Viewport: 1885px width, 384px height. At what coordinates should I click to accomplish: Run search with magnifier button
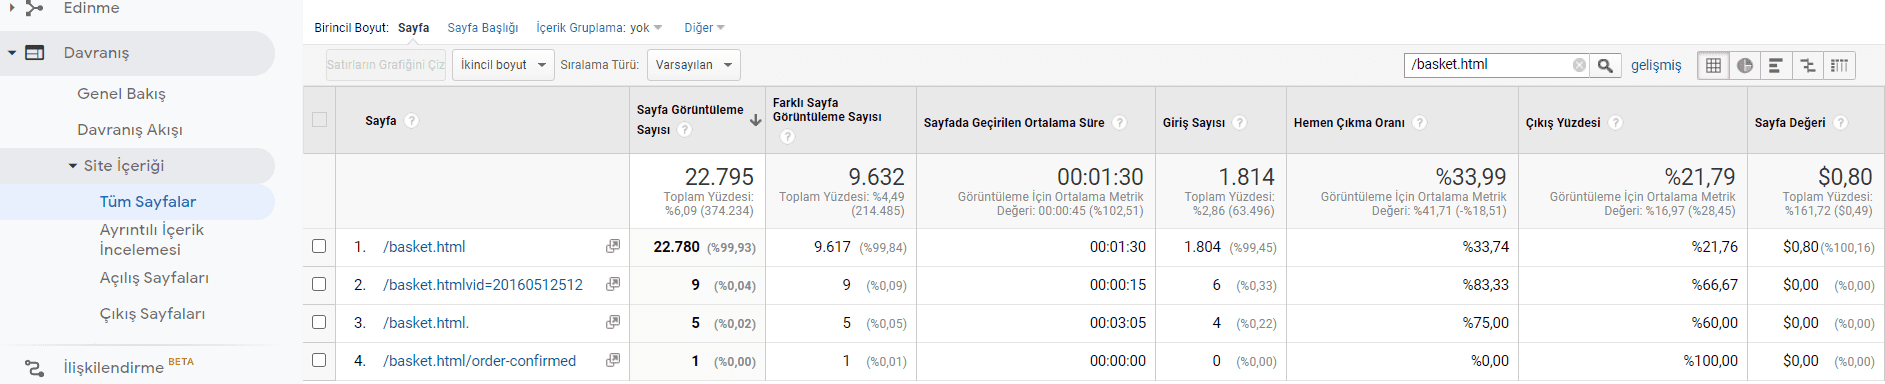click(1605, 65)
